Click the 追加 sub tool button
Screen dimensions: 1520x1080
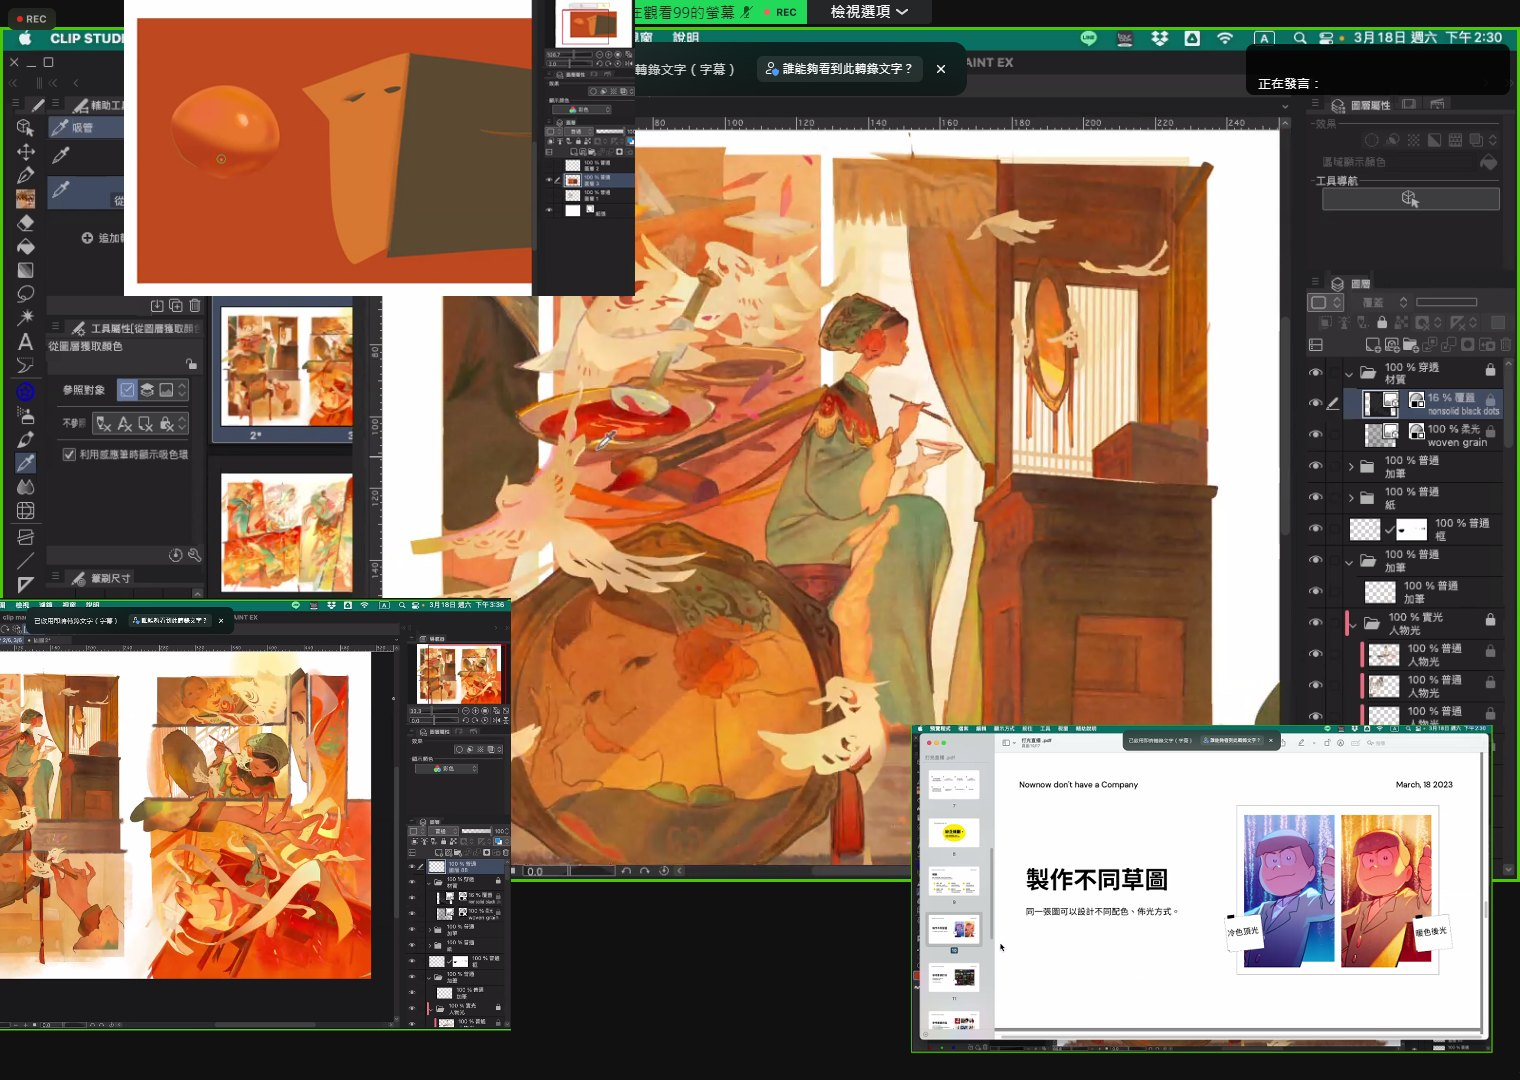(101, 238)
